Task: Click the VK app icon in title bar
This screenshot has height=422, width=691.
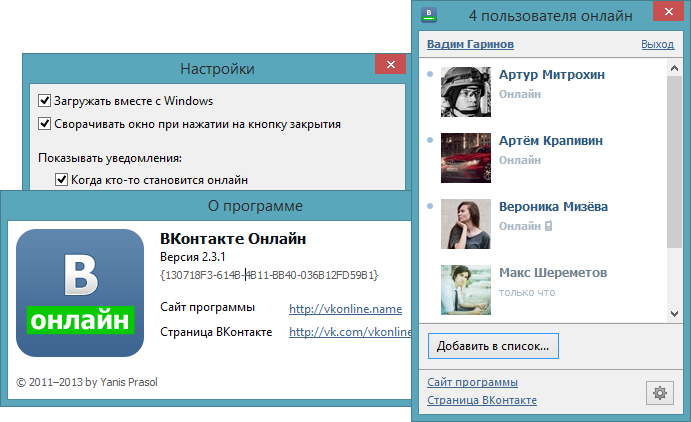Action: coord(429,15)
